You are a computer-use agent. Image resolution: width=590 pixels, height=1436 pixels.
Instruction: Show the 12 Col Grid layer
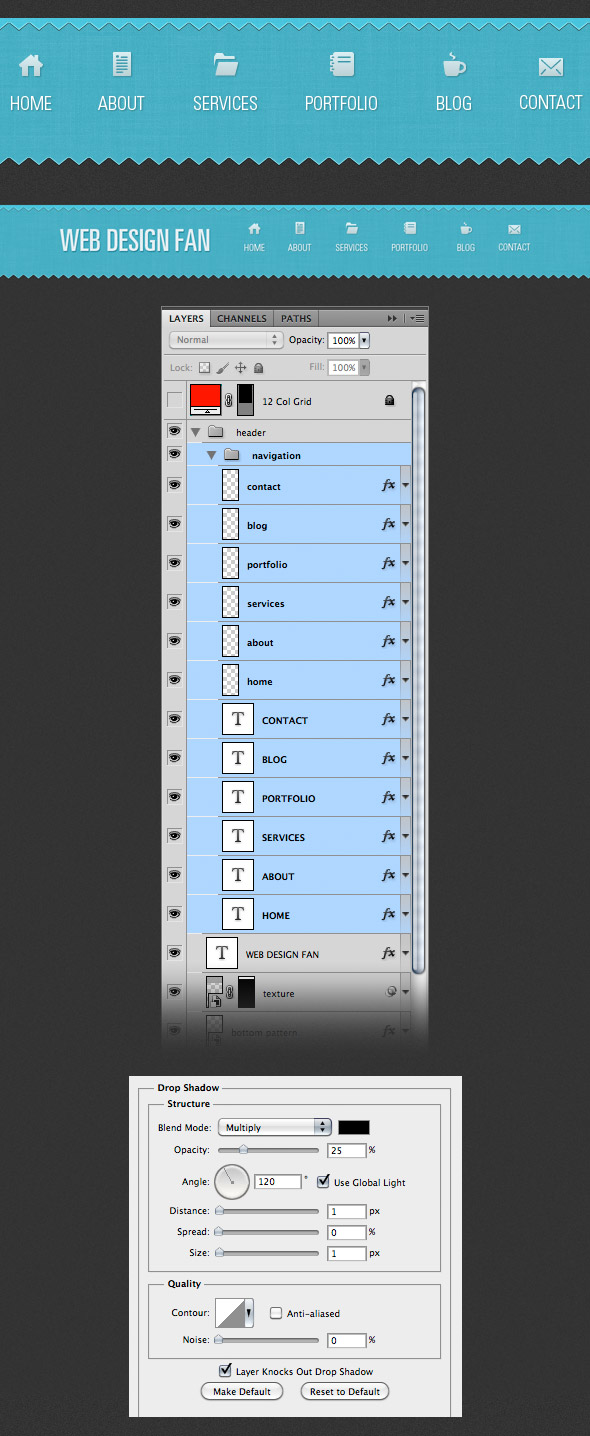pos(175,400)
